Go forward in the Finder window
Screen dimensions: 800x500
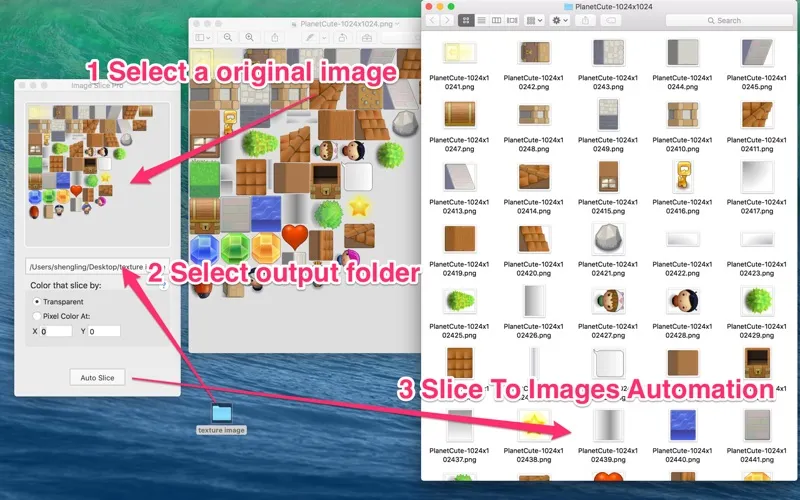tap(446, 20)
